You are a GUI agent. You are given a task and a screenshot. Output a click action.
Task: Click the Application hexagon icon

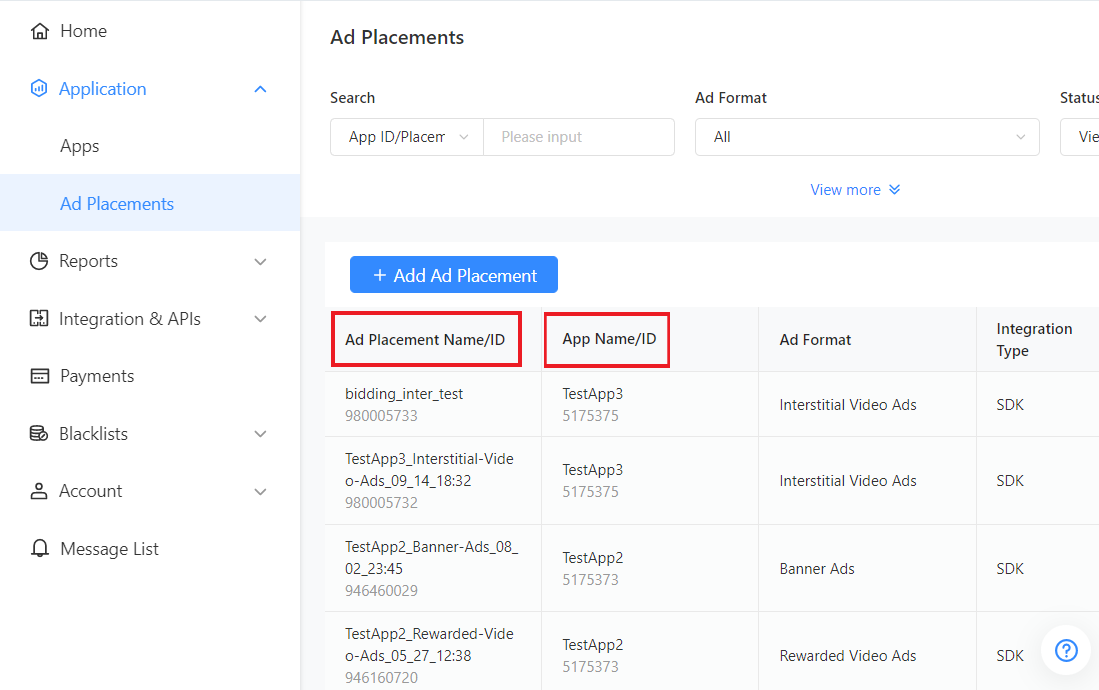(39, 89)
